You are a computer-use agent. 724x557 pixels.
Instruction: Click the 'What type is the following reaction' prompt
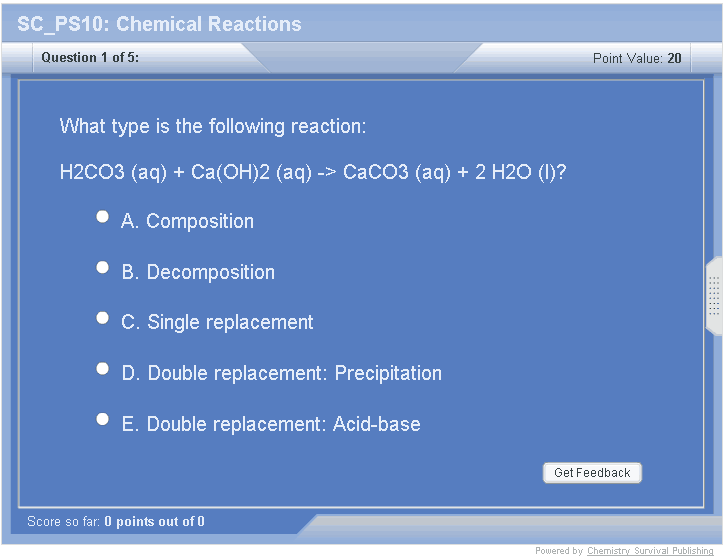pos(213,126)
